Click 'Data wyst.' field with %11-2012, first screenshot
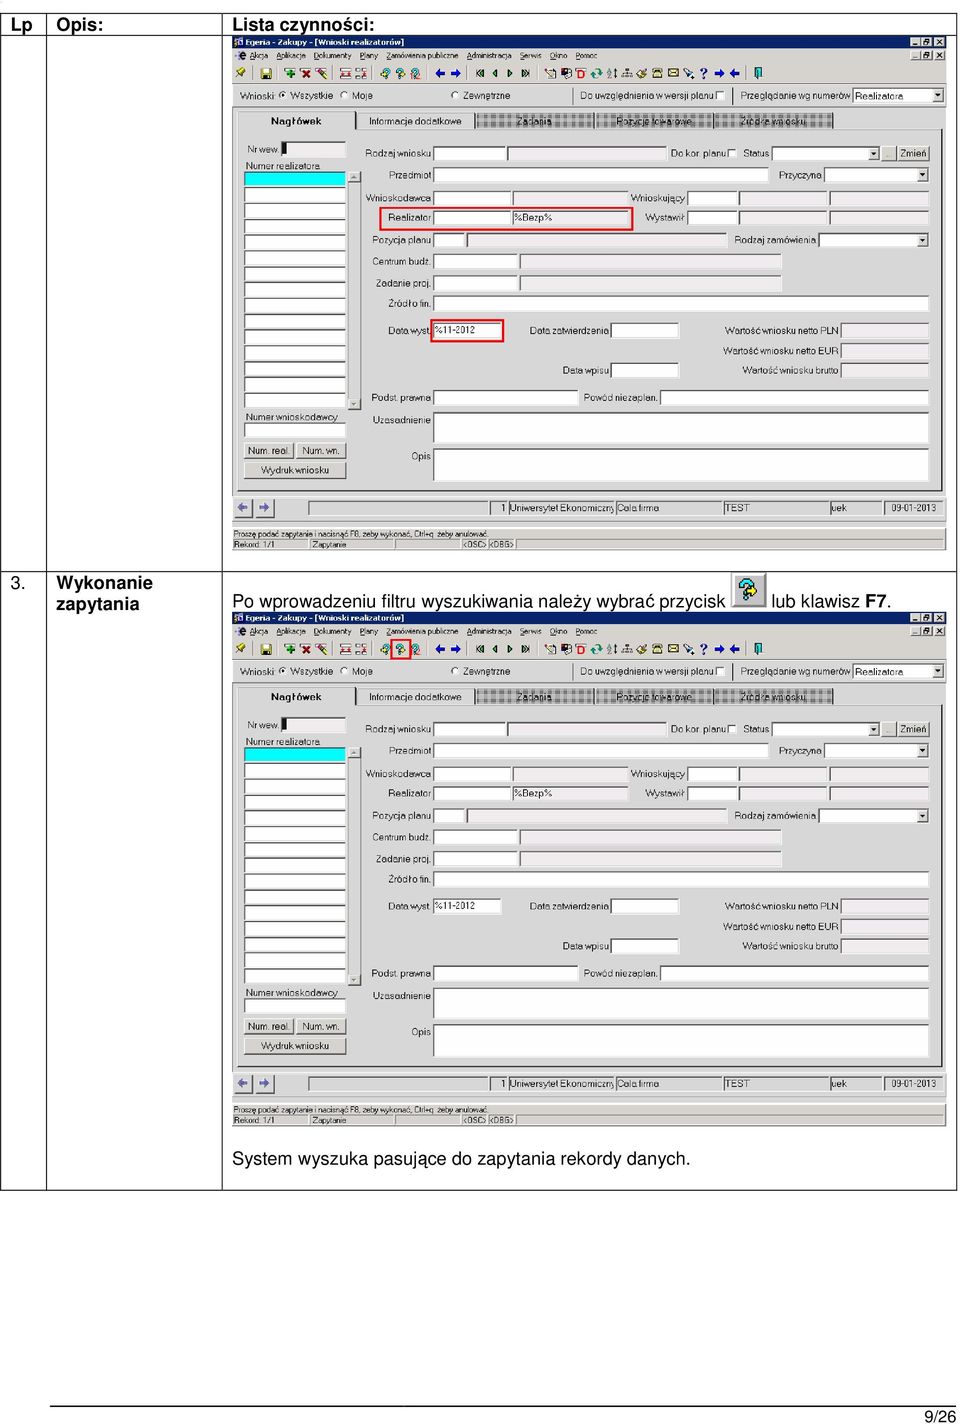 tap(467, 331)
